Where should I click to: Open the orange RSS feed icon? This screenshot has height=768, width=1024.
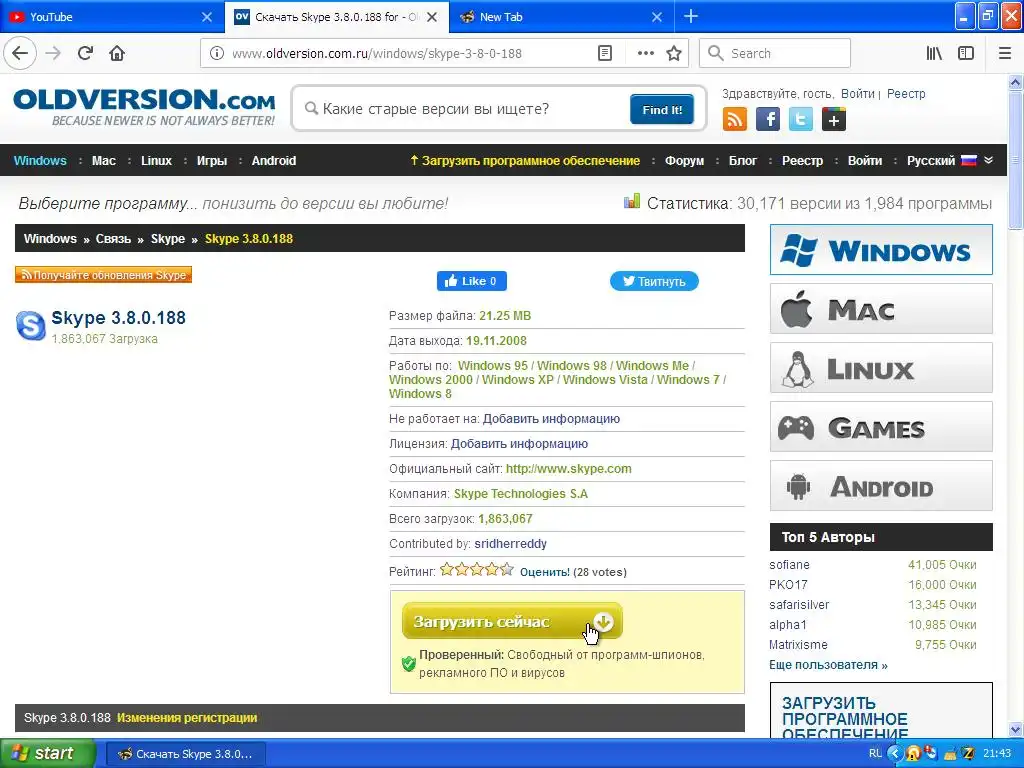pyautogui.click(x=735, y=120)
